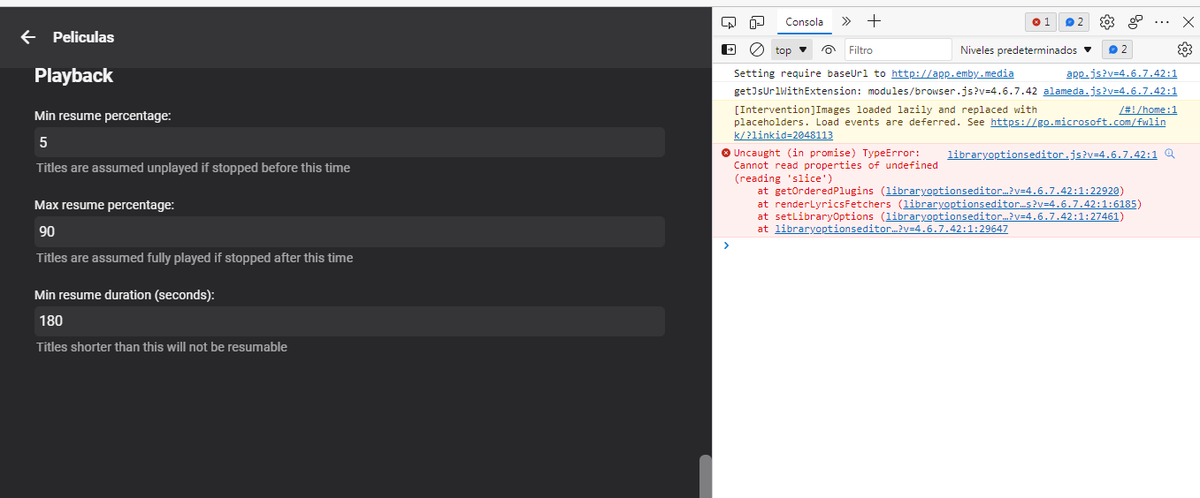
Task: Open libraryoptionseditor.js source link on the error line
Action: click(1052, 154)
